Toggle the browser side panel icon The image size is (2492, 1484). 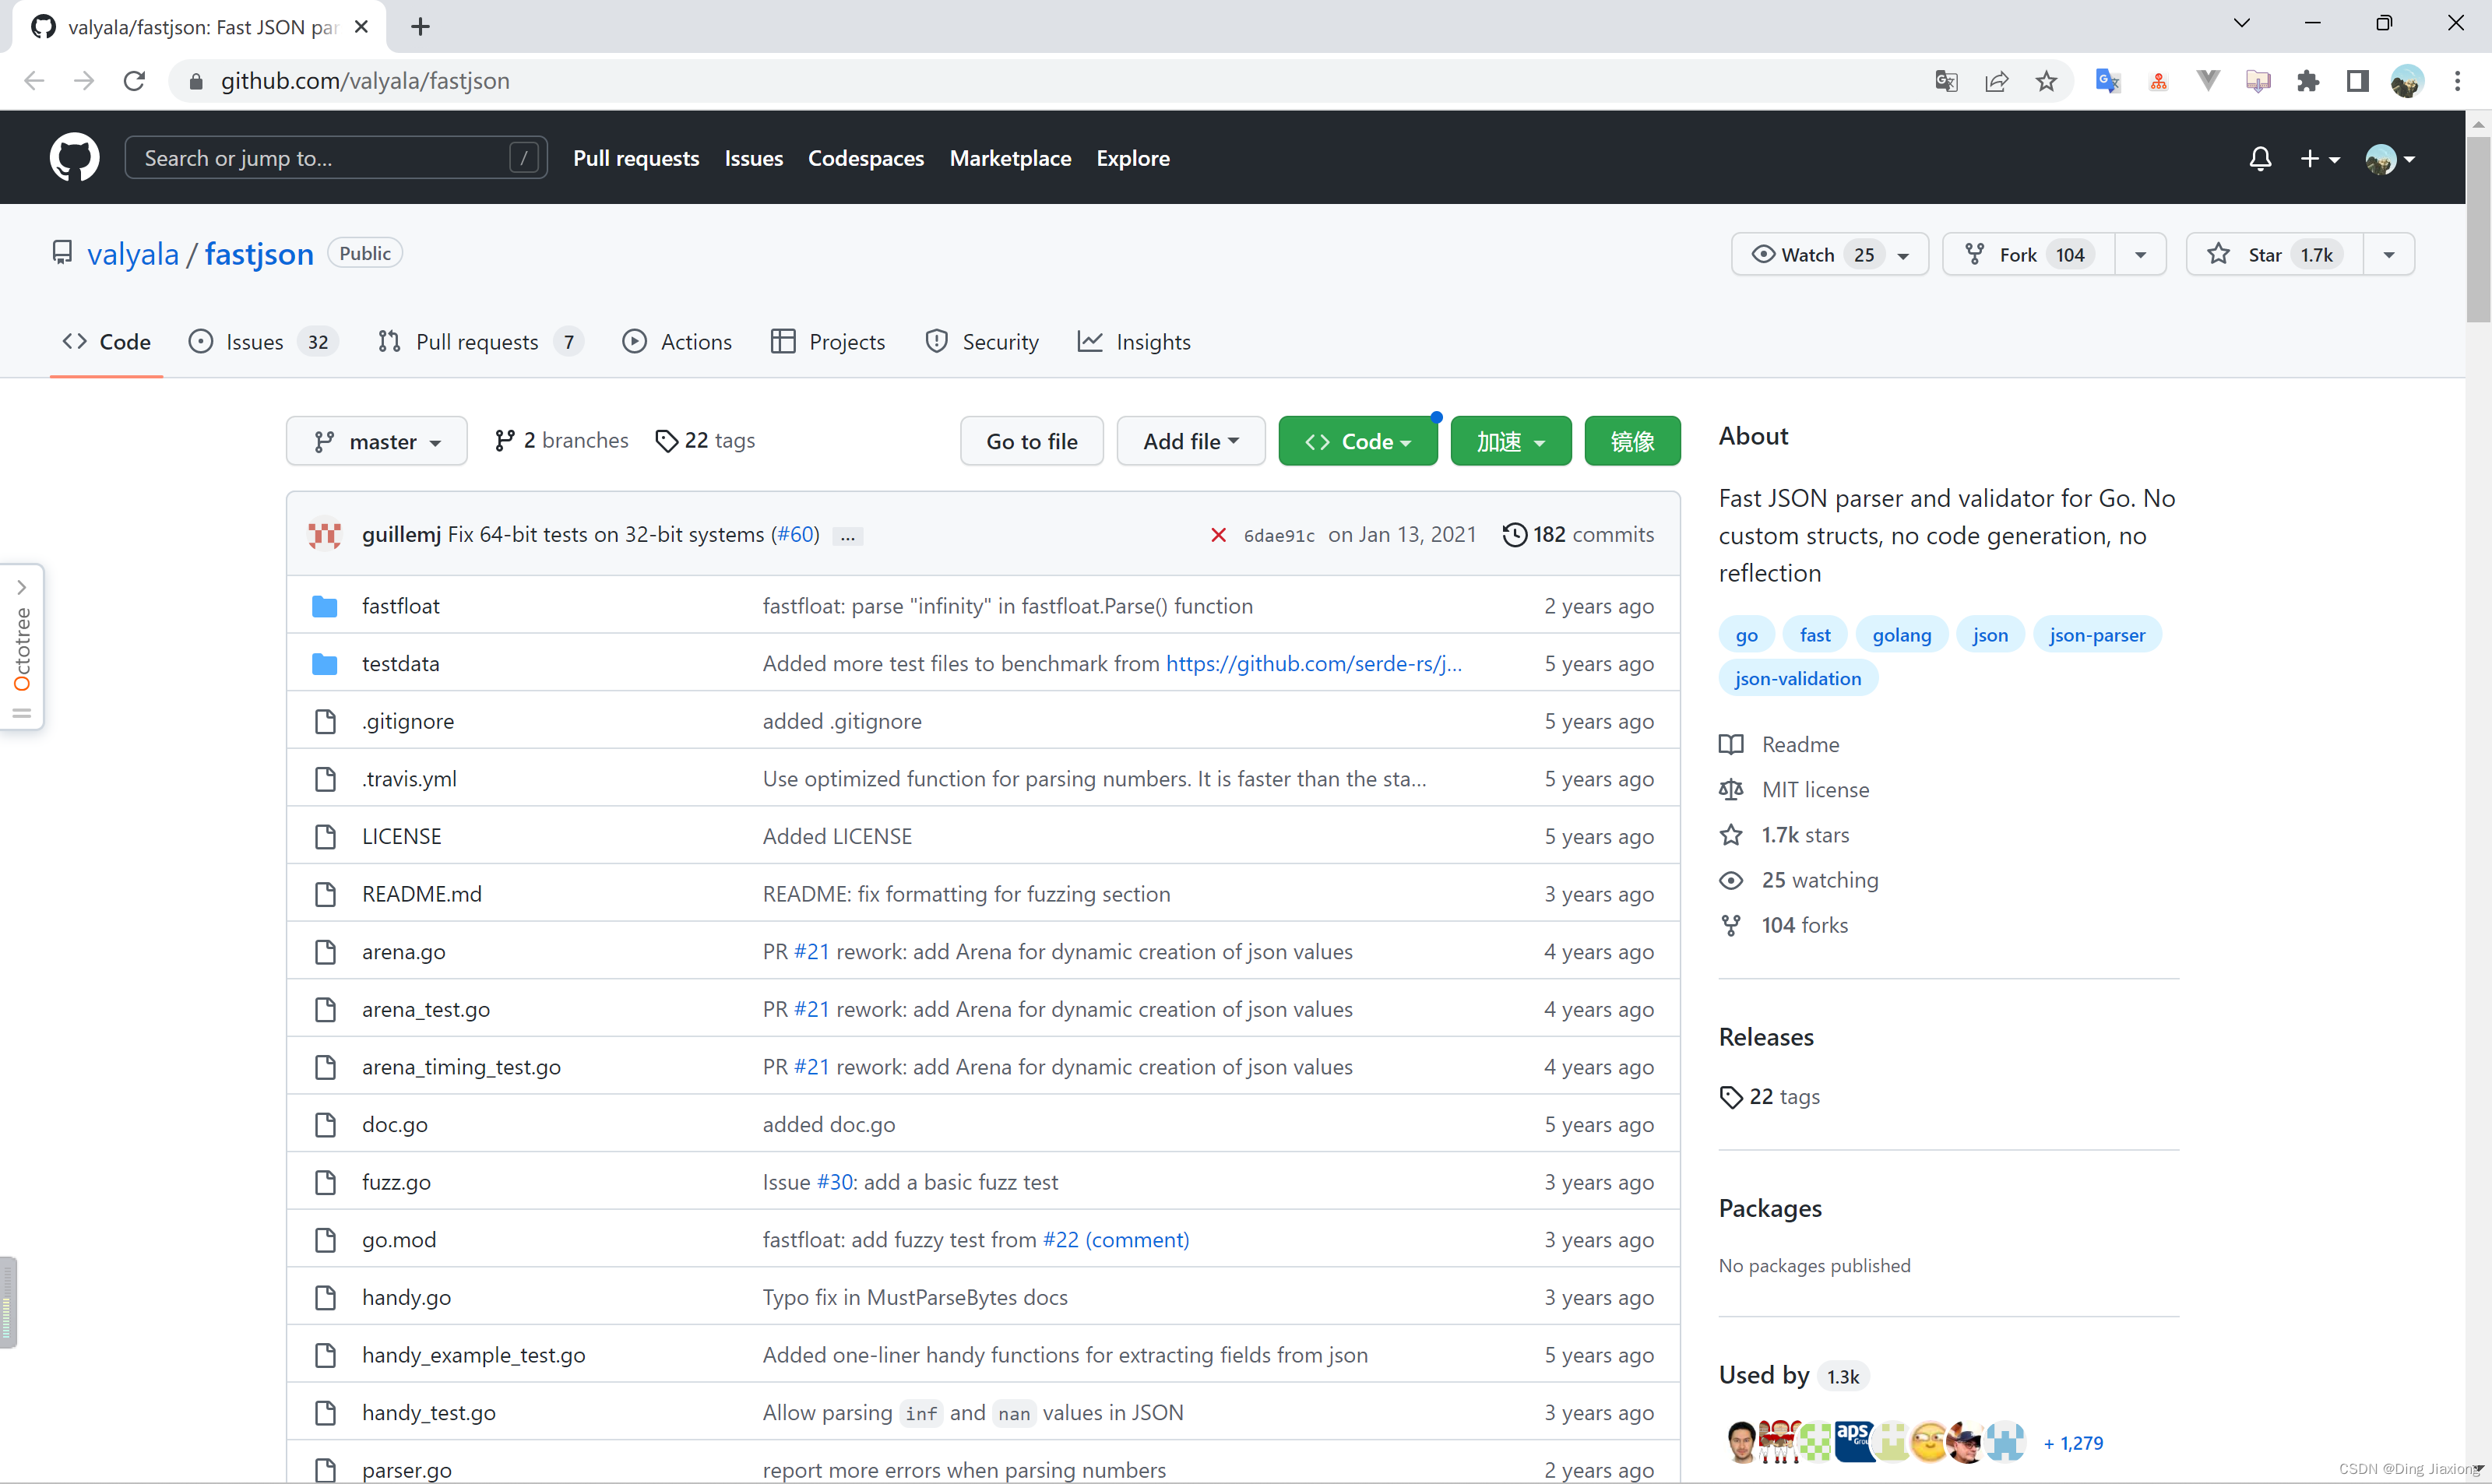[x=2357, y=81]
